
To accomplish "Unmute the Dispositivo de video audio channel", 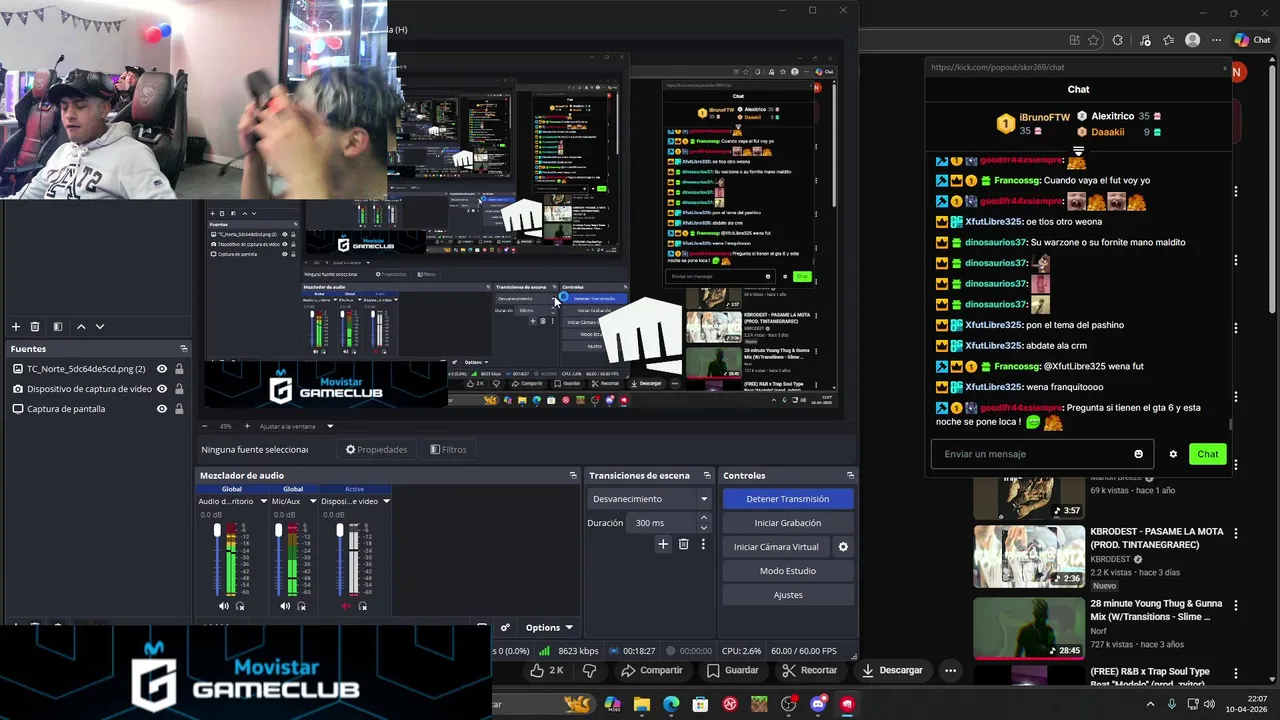I will click(346, 606).
